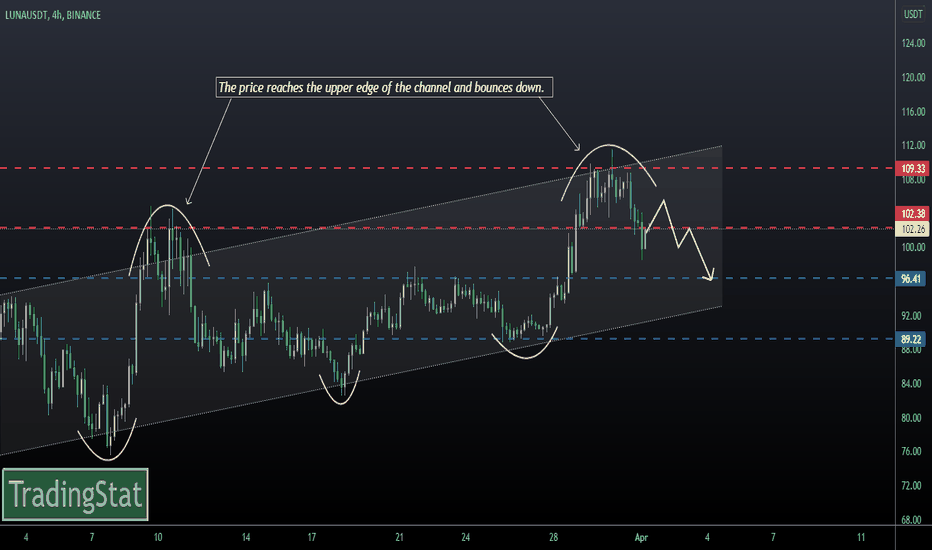Click the 84.00 value on price axis

(x=913, y=384)
